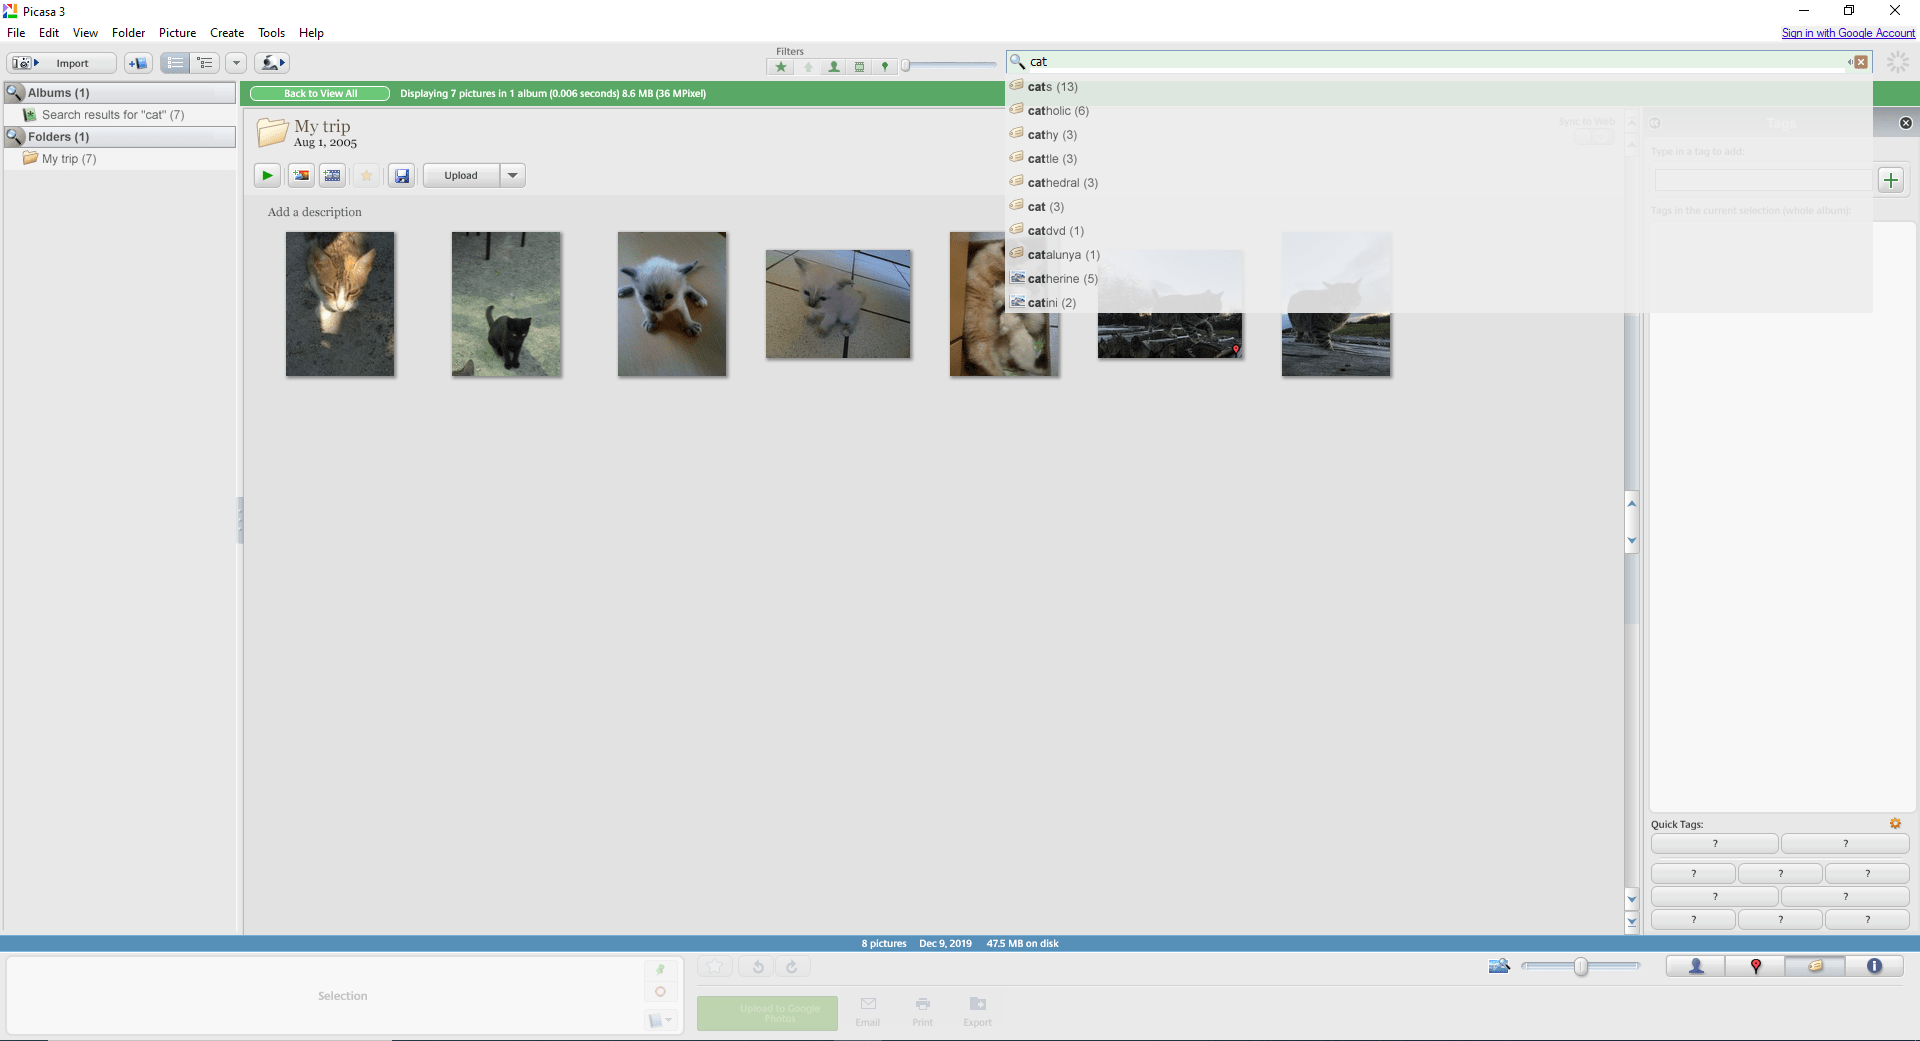Choose the cathedral (3) suggestion
Image resolution: width=1920 pixels, height=1041 pixels.
[x=1062, y=183]
